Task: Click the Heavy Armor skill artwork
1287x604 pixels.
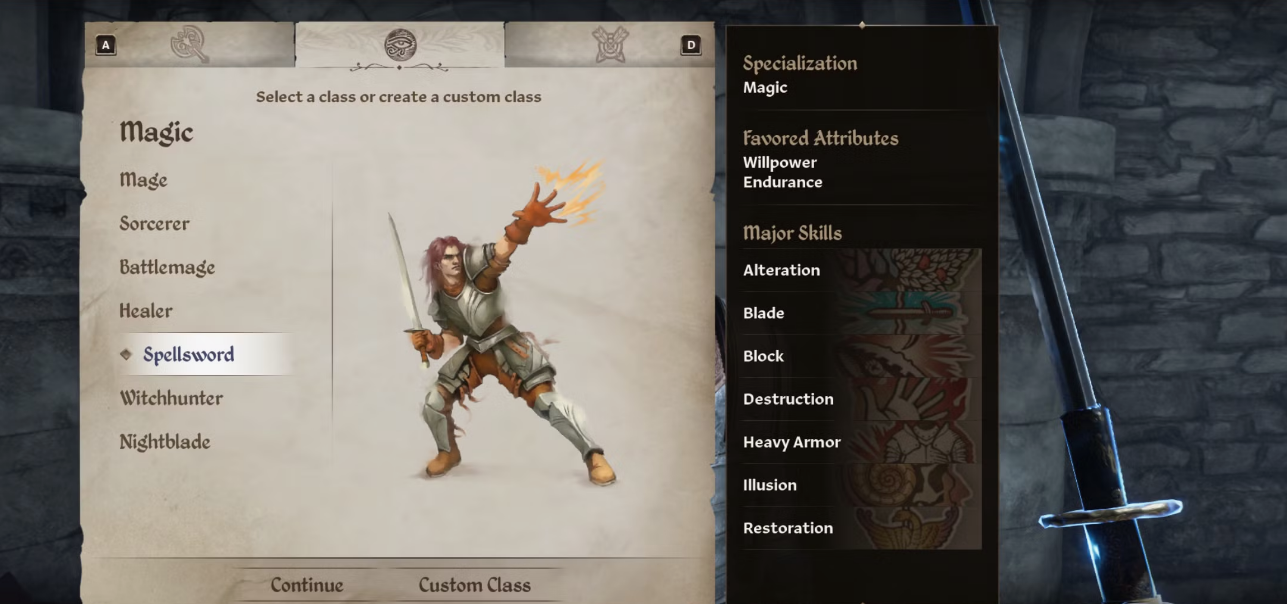Action: point(910,442)
